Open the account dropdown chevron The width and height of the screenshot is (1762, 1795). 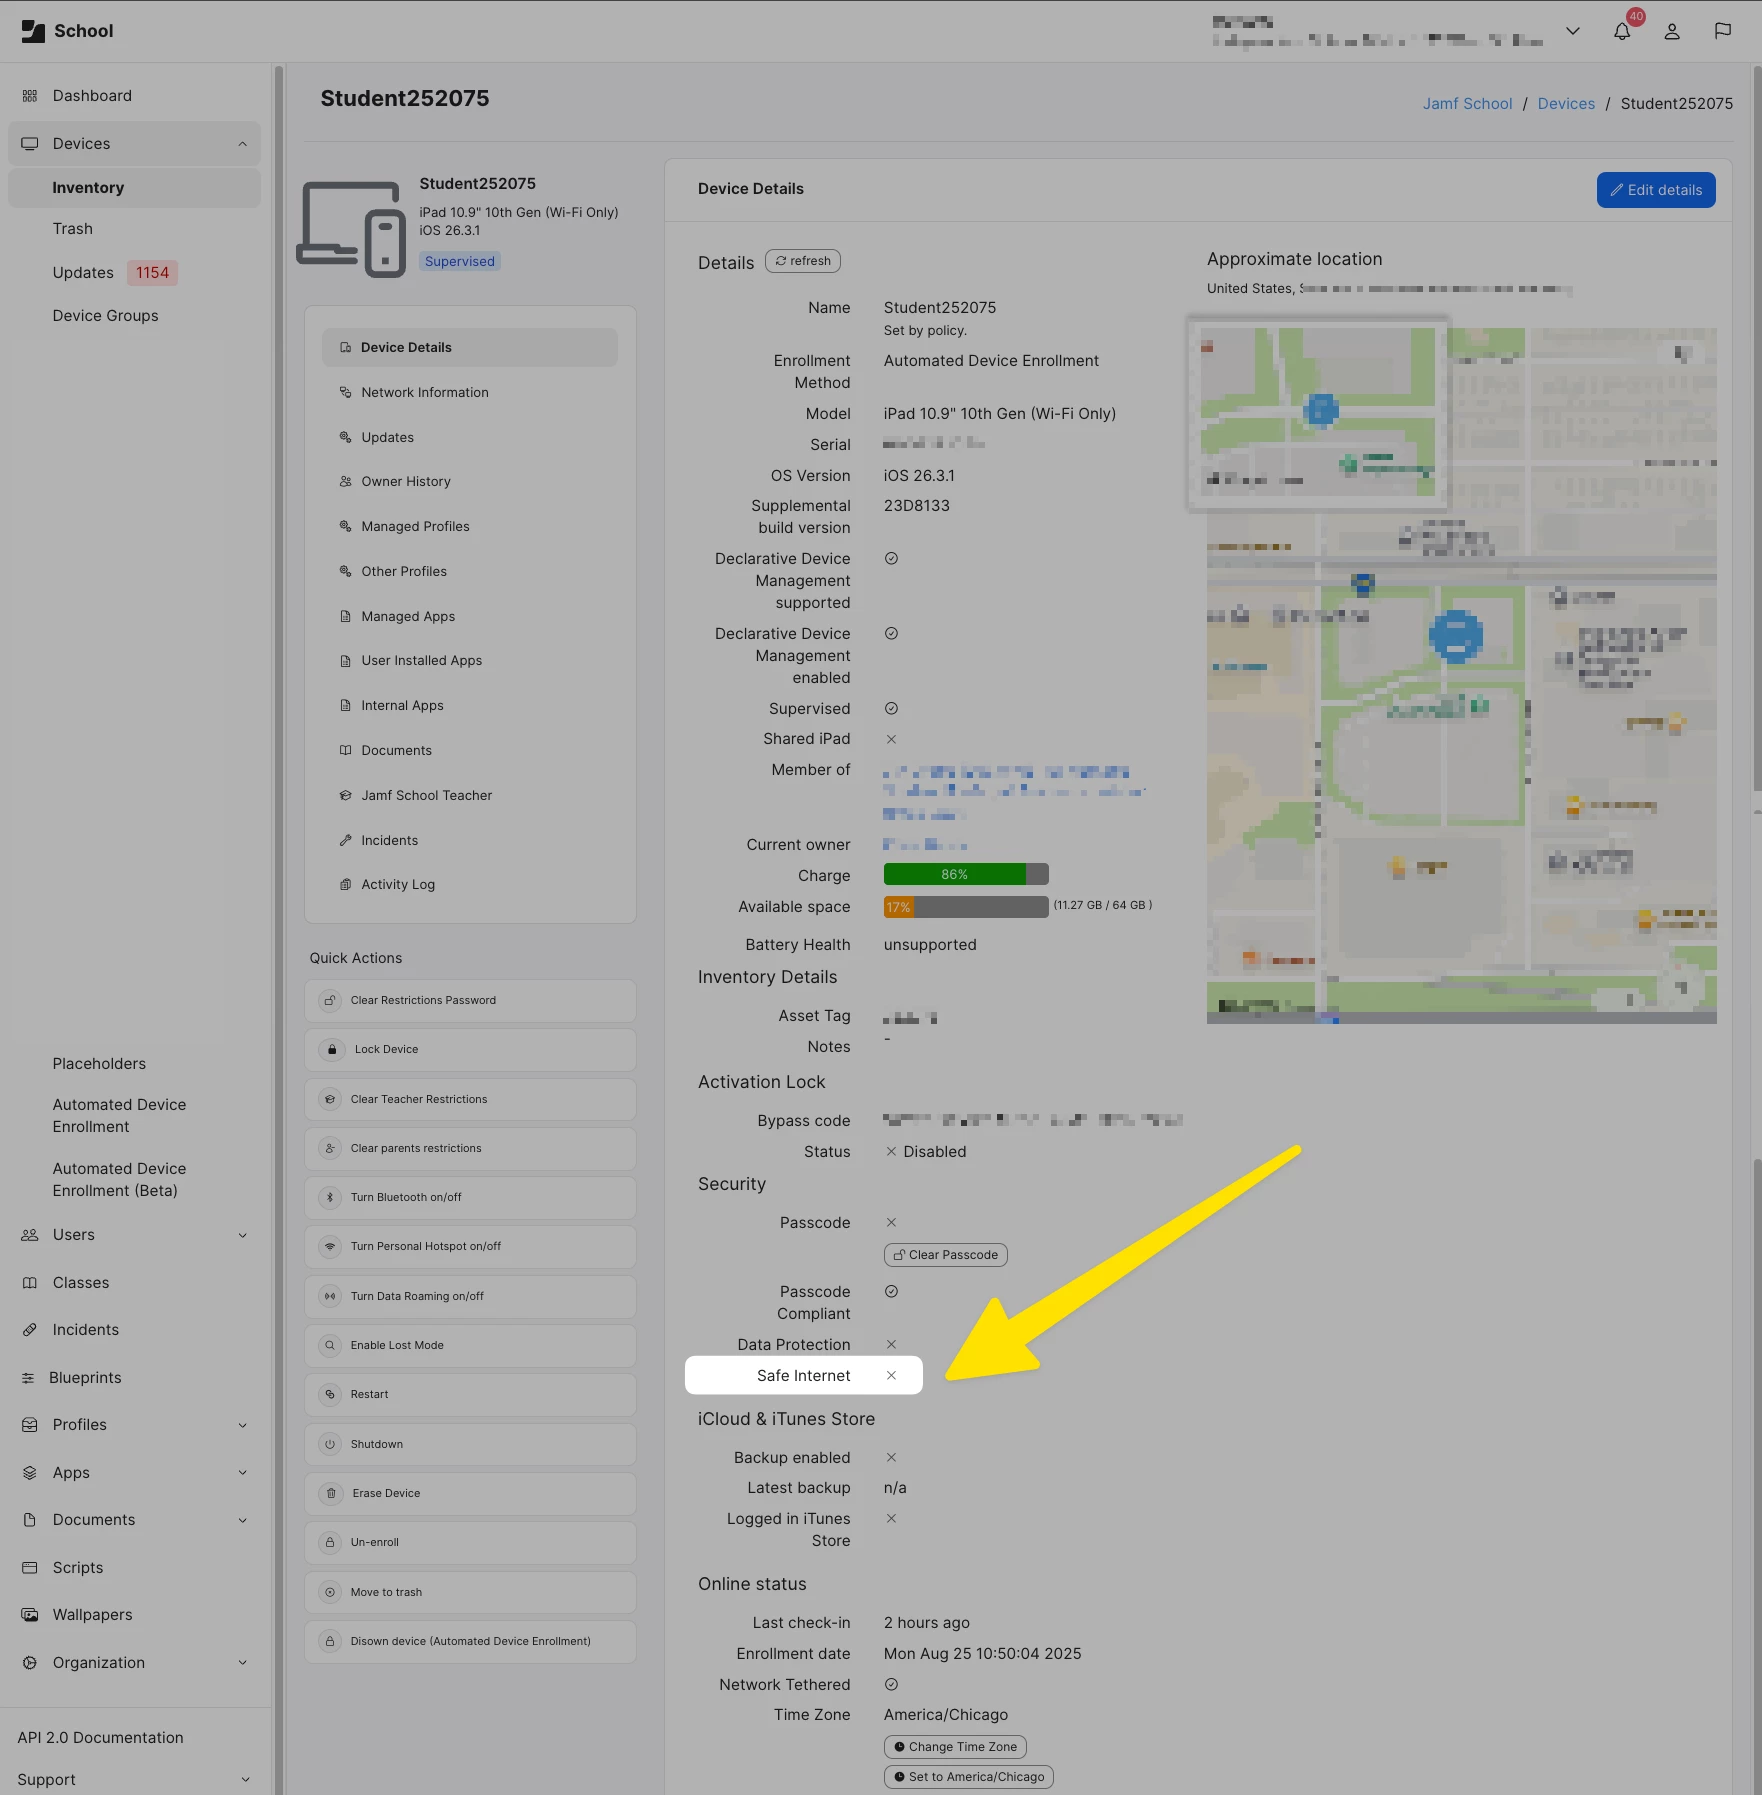pos(1573,31)
